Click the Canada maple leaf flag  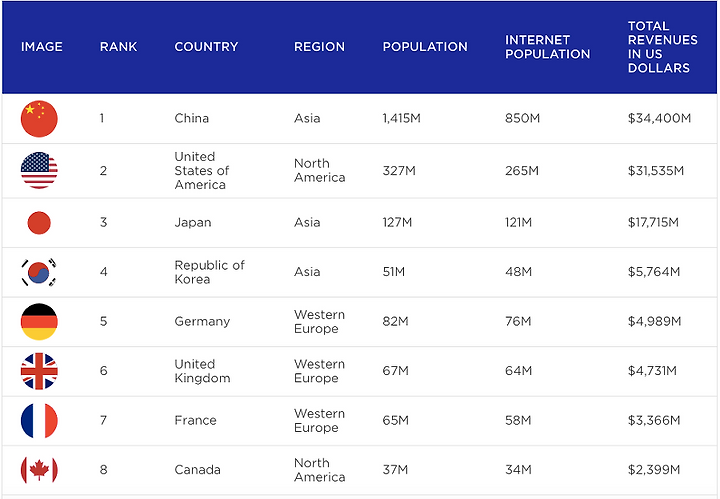click(x=39, y=470)
